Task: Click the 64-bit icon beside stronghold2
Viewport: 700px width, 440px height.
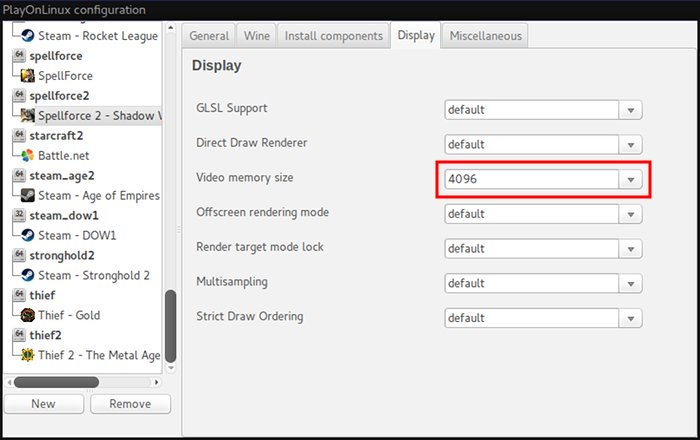Action: point(19,255)
